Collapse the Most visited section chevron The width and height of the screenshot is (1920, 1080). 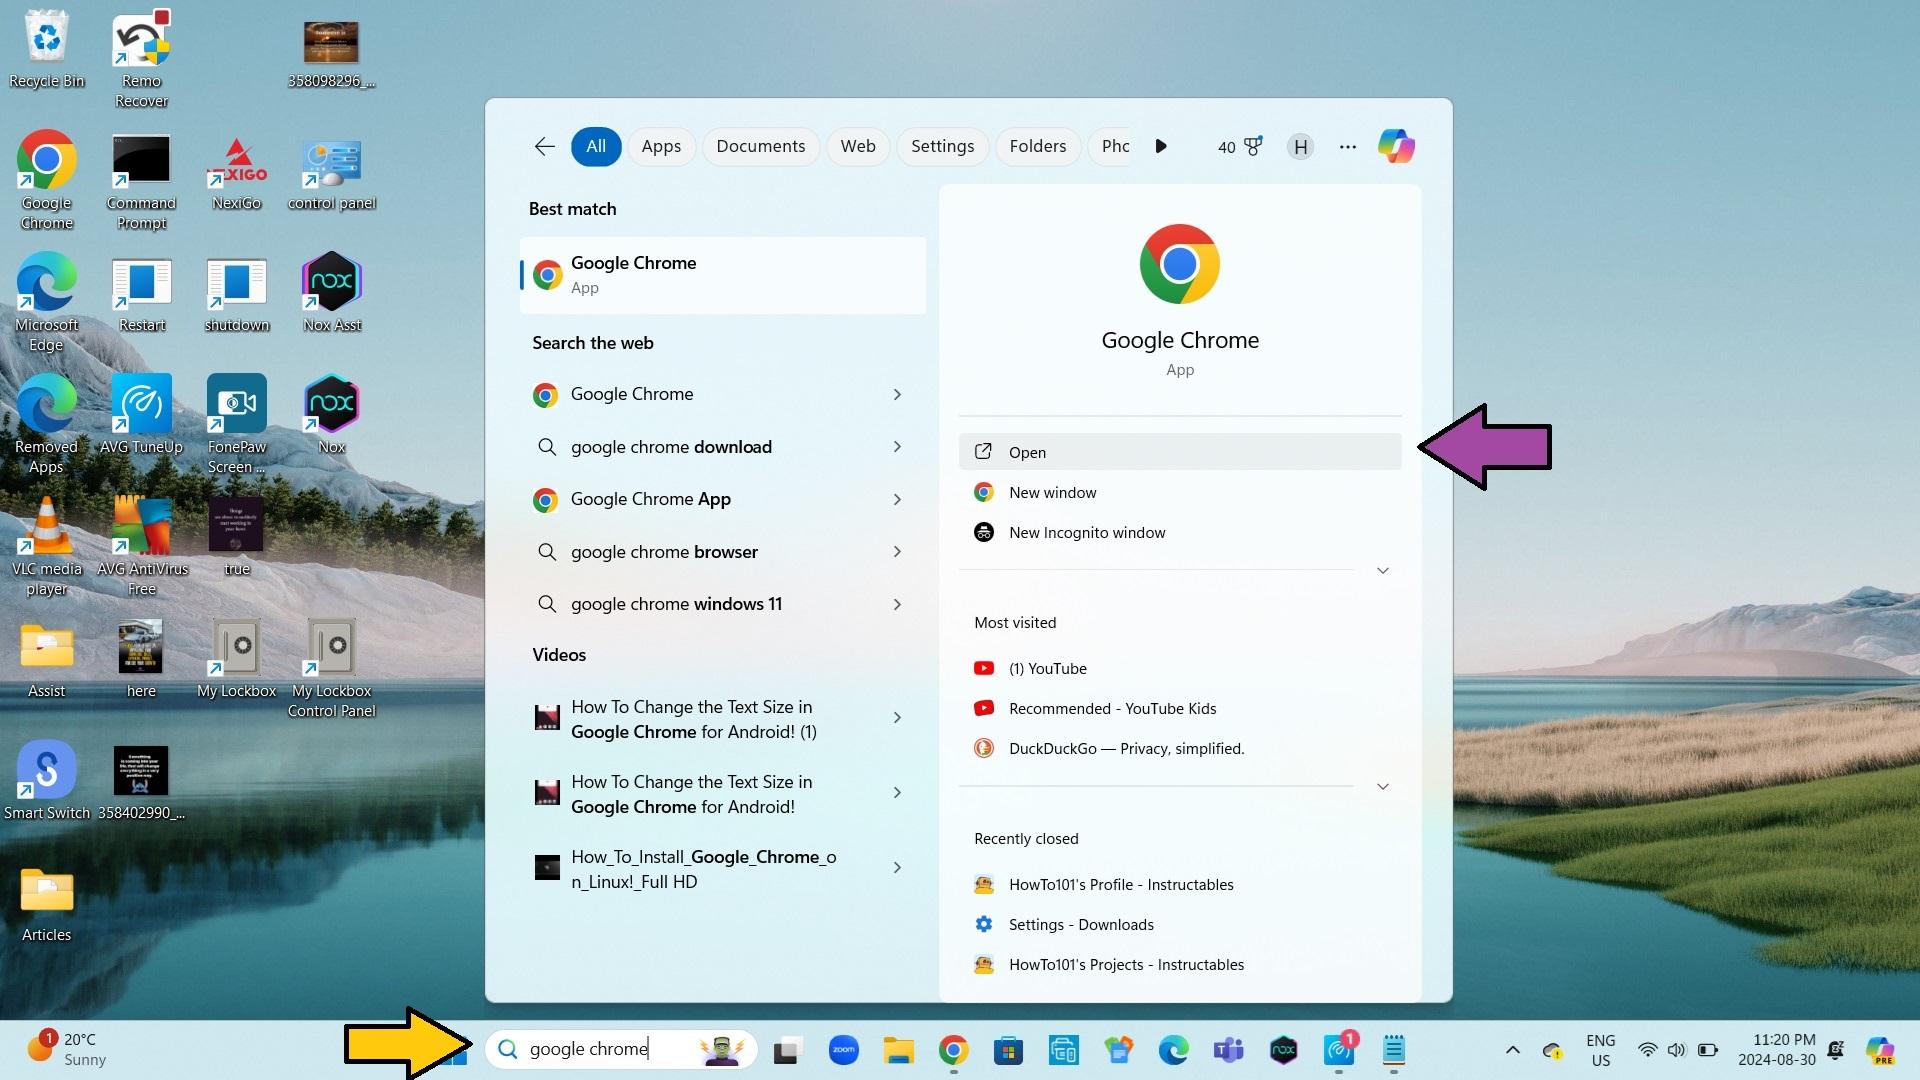coord(1383,787)
